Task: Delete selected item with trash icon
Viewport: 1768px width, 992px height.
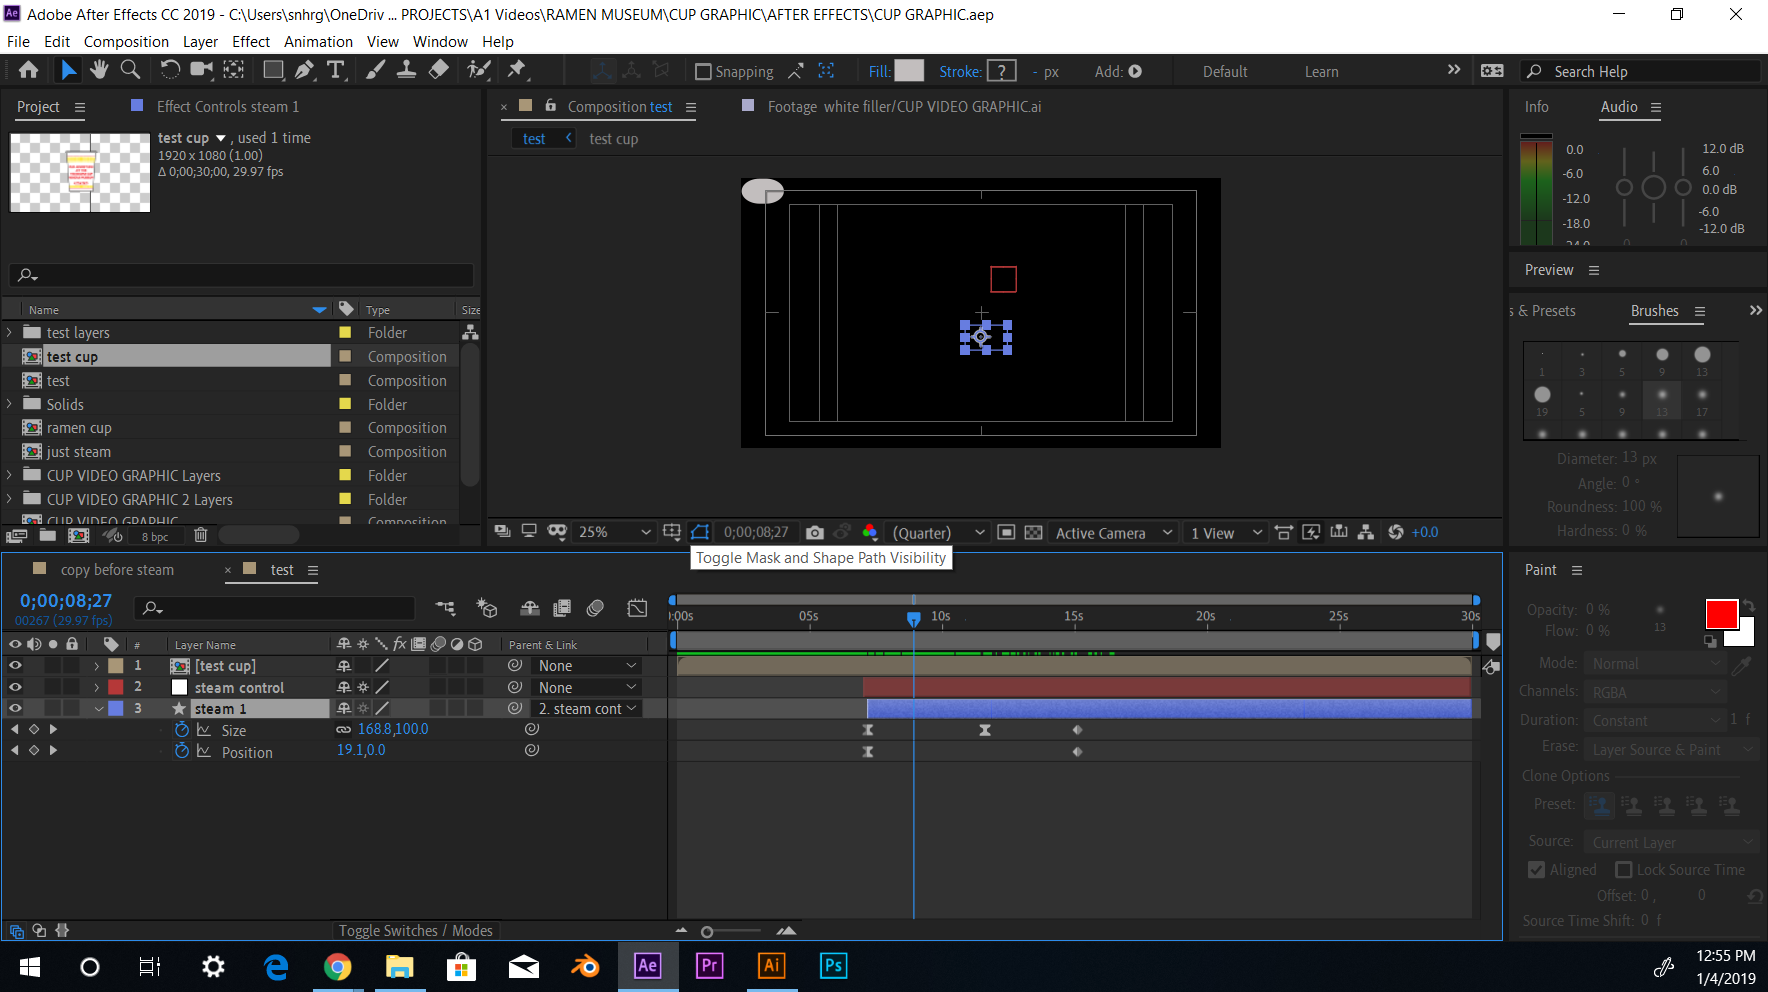Action: point(200,535)
